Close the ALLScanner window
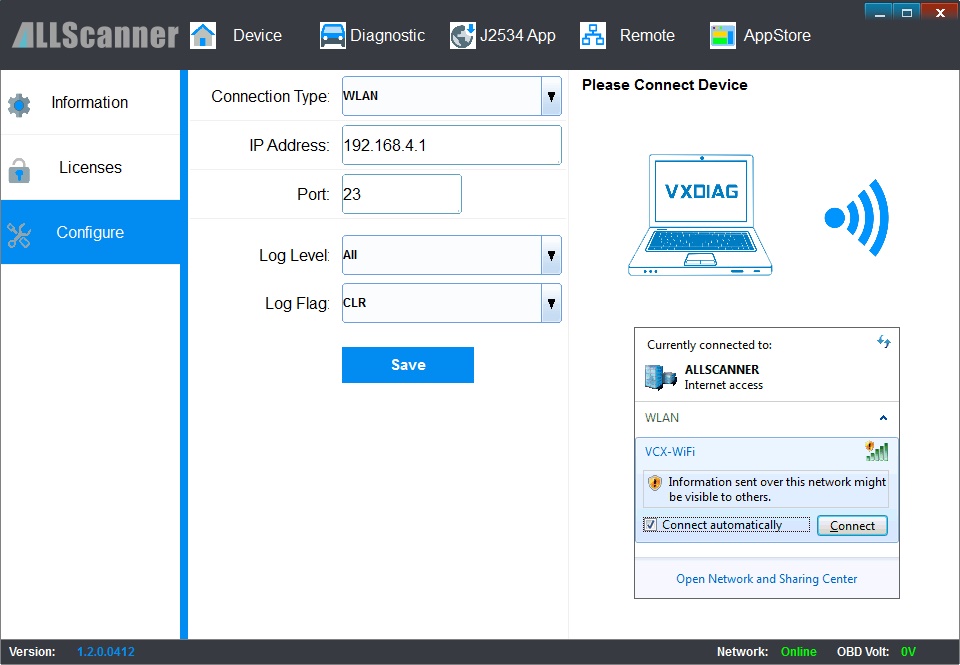This screenshot has height=665, width=960. click(x=940, y=12)
